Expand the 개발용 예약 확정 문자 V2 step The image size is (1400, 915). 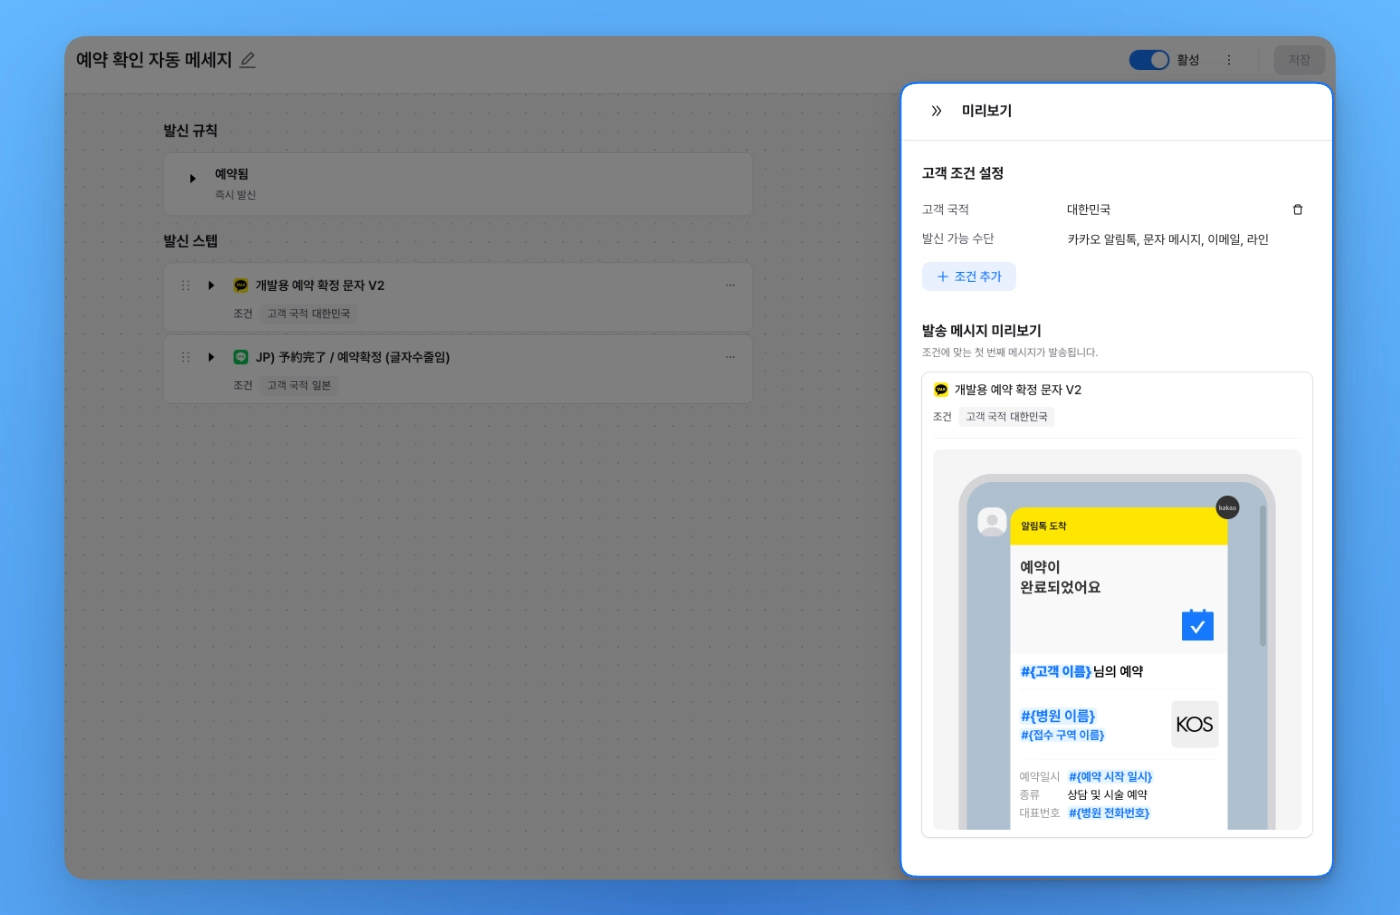pyautogui.click(x=211, y=286)
